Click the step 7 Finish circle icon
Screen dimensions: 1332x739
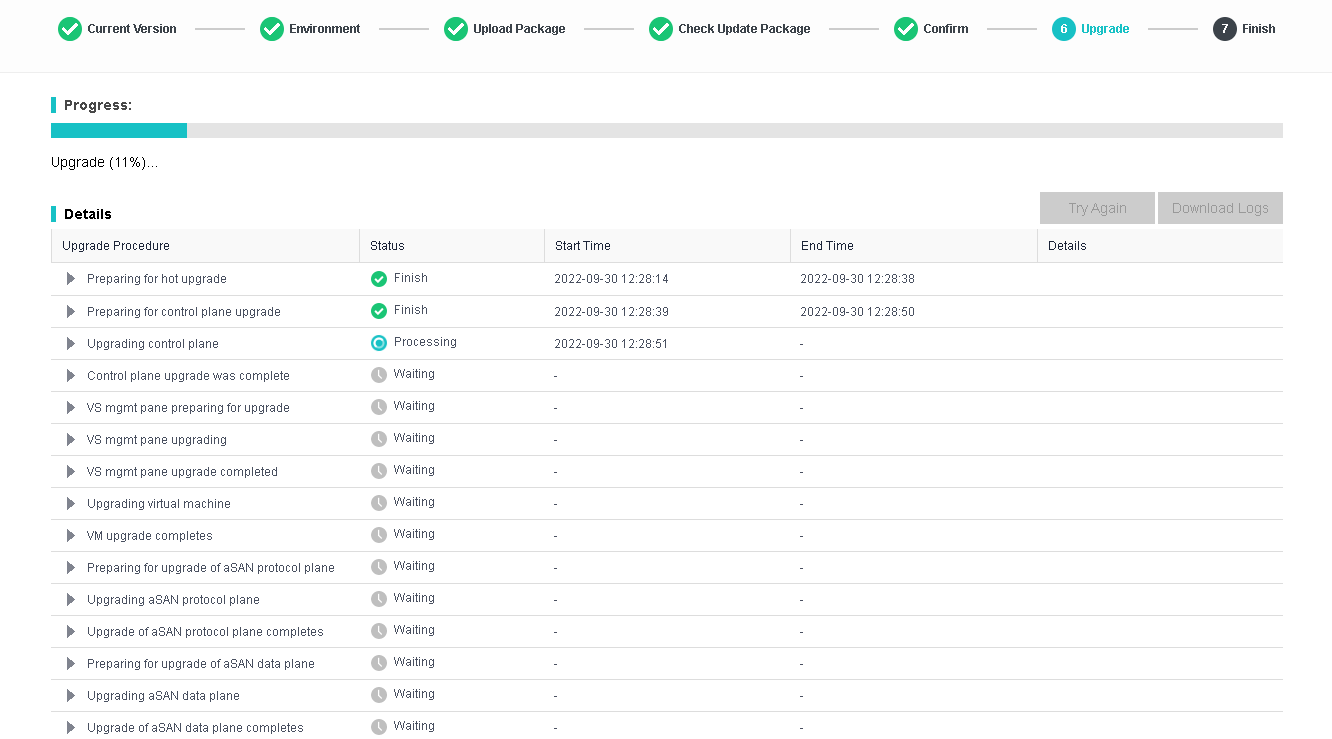(x=1225, y=29)
